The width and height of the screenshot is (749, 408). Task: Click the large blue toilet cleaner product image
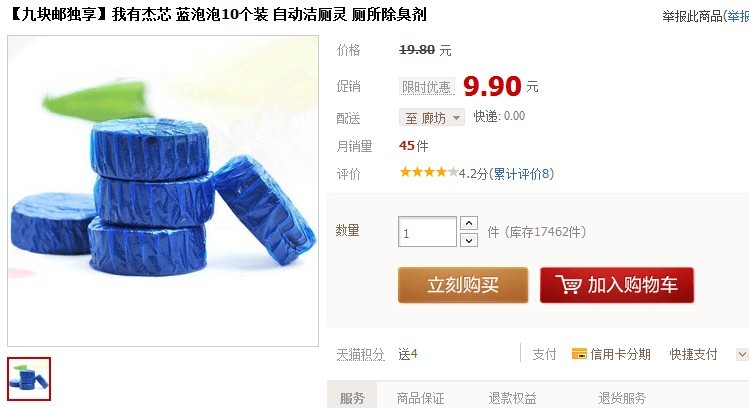click(163, 191)
